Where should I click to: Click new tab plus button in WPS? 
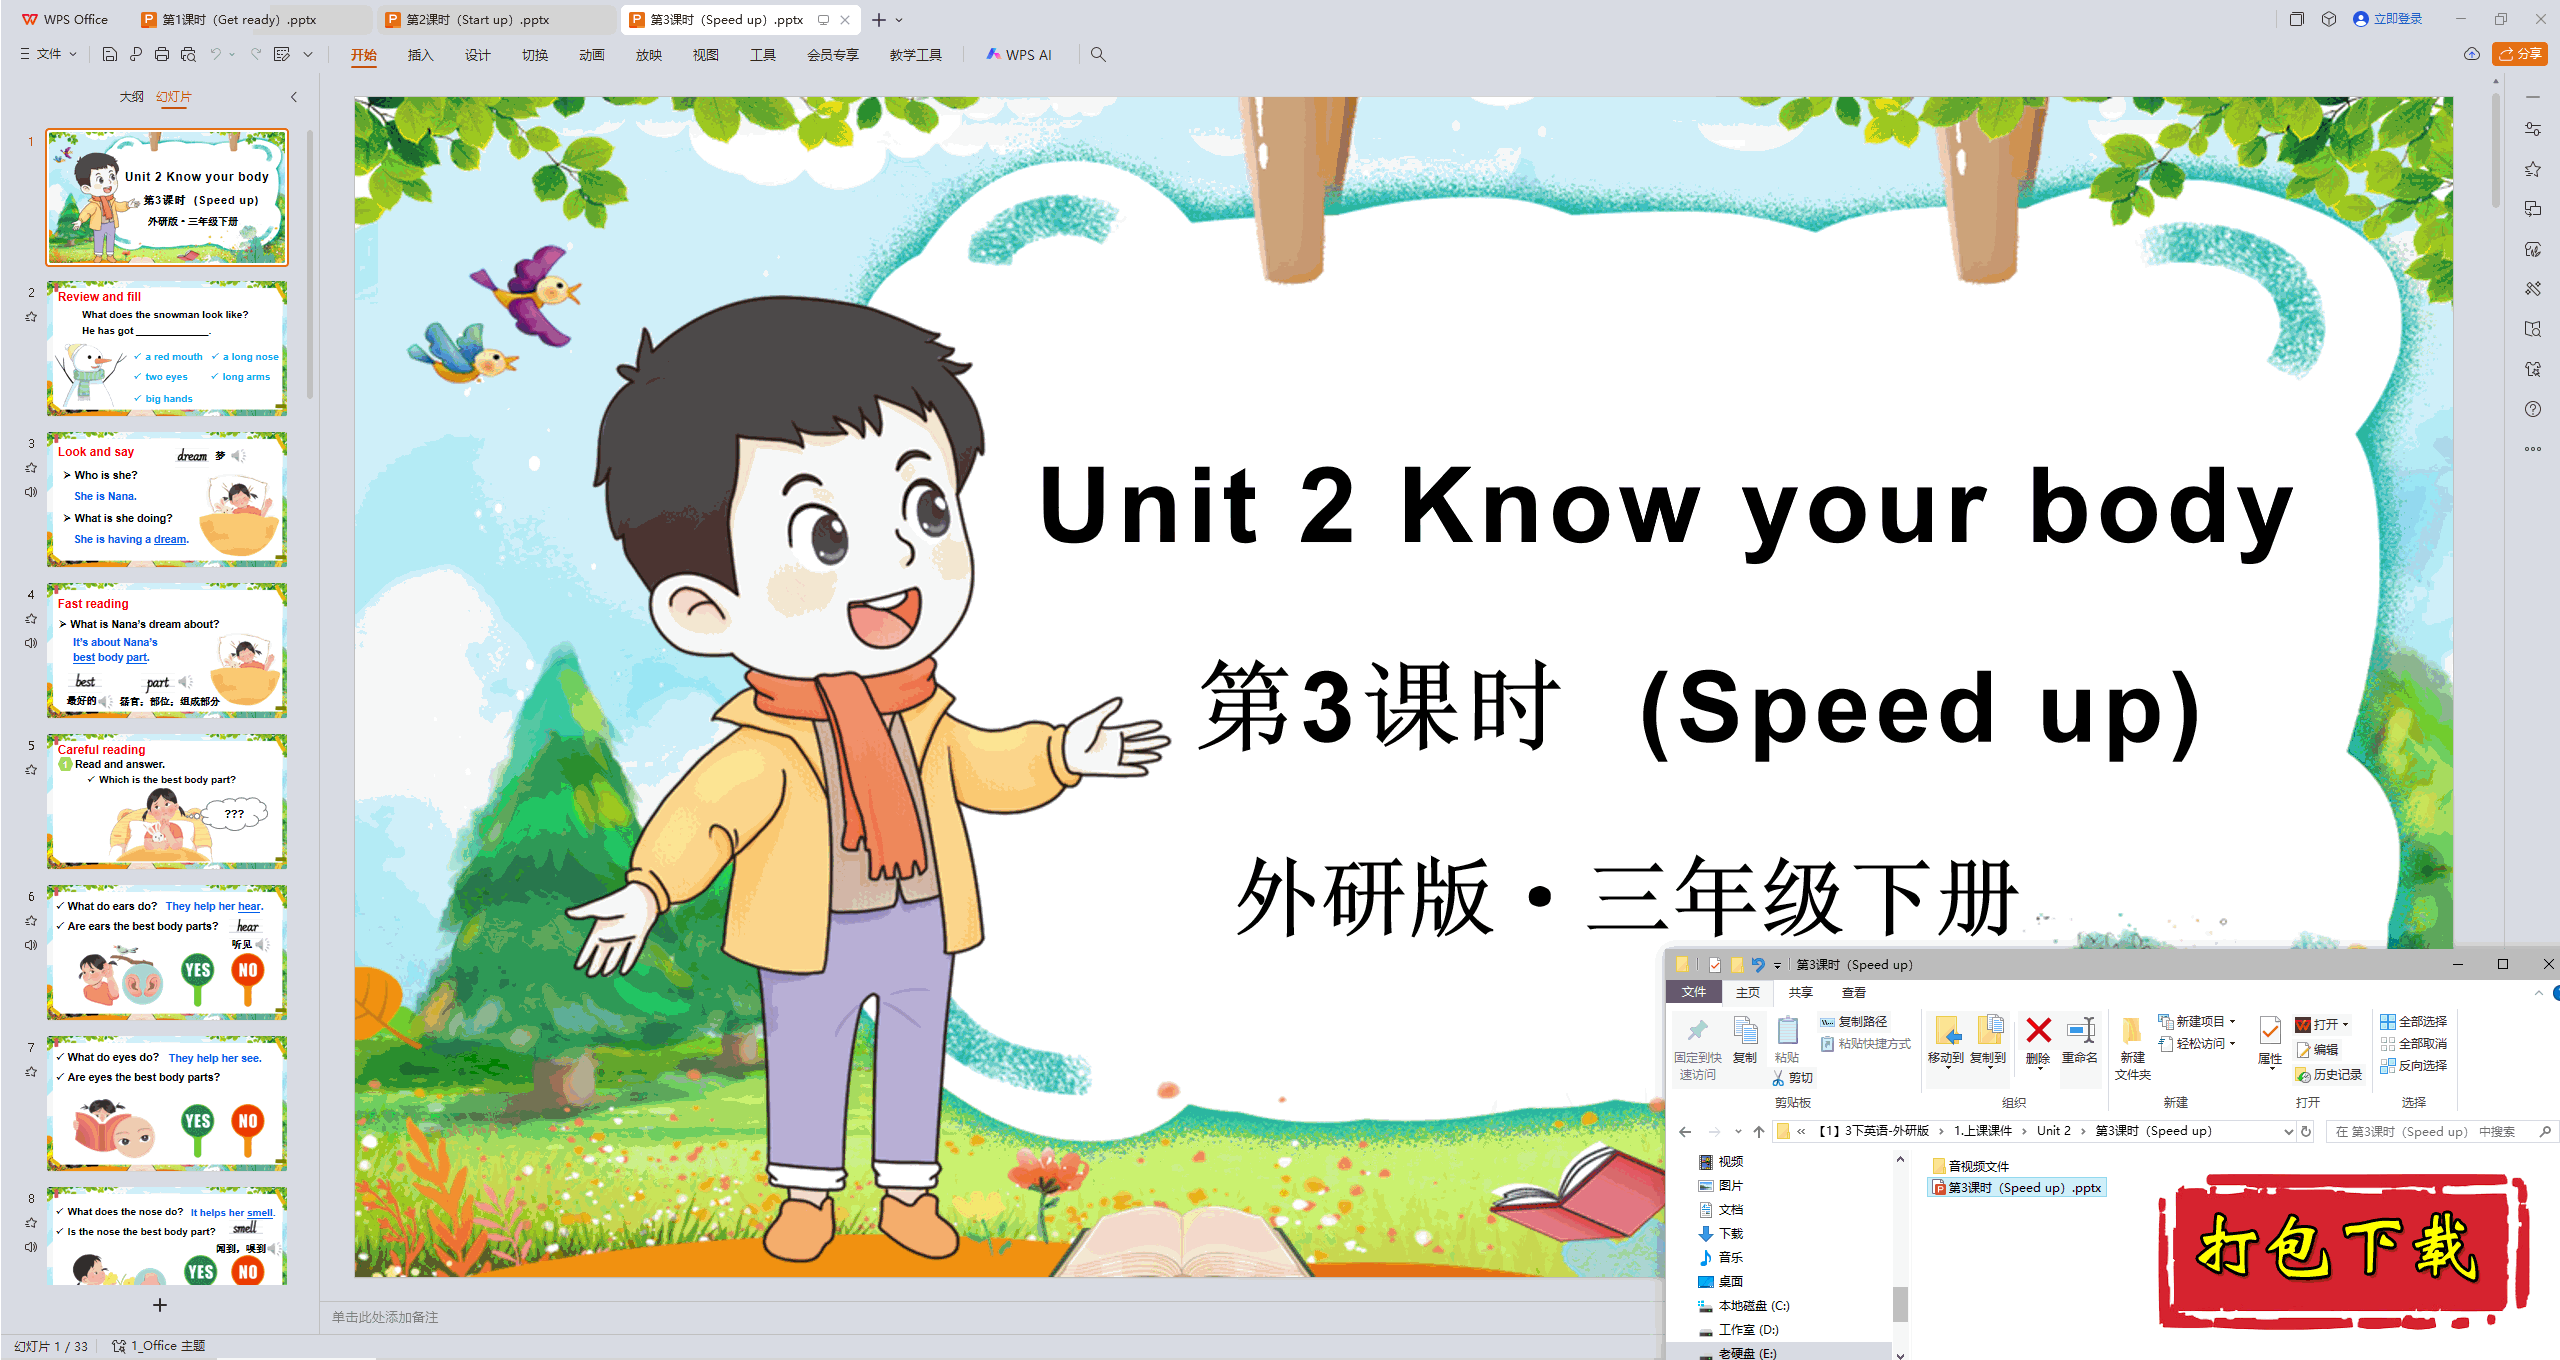click(x=878, y=20)
